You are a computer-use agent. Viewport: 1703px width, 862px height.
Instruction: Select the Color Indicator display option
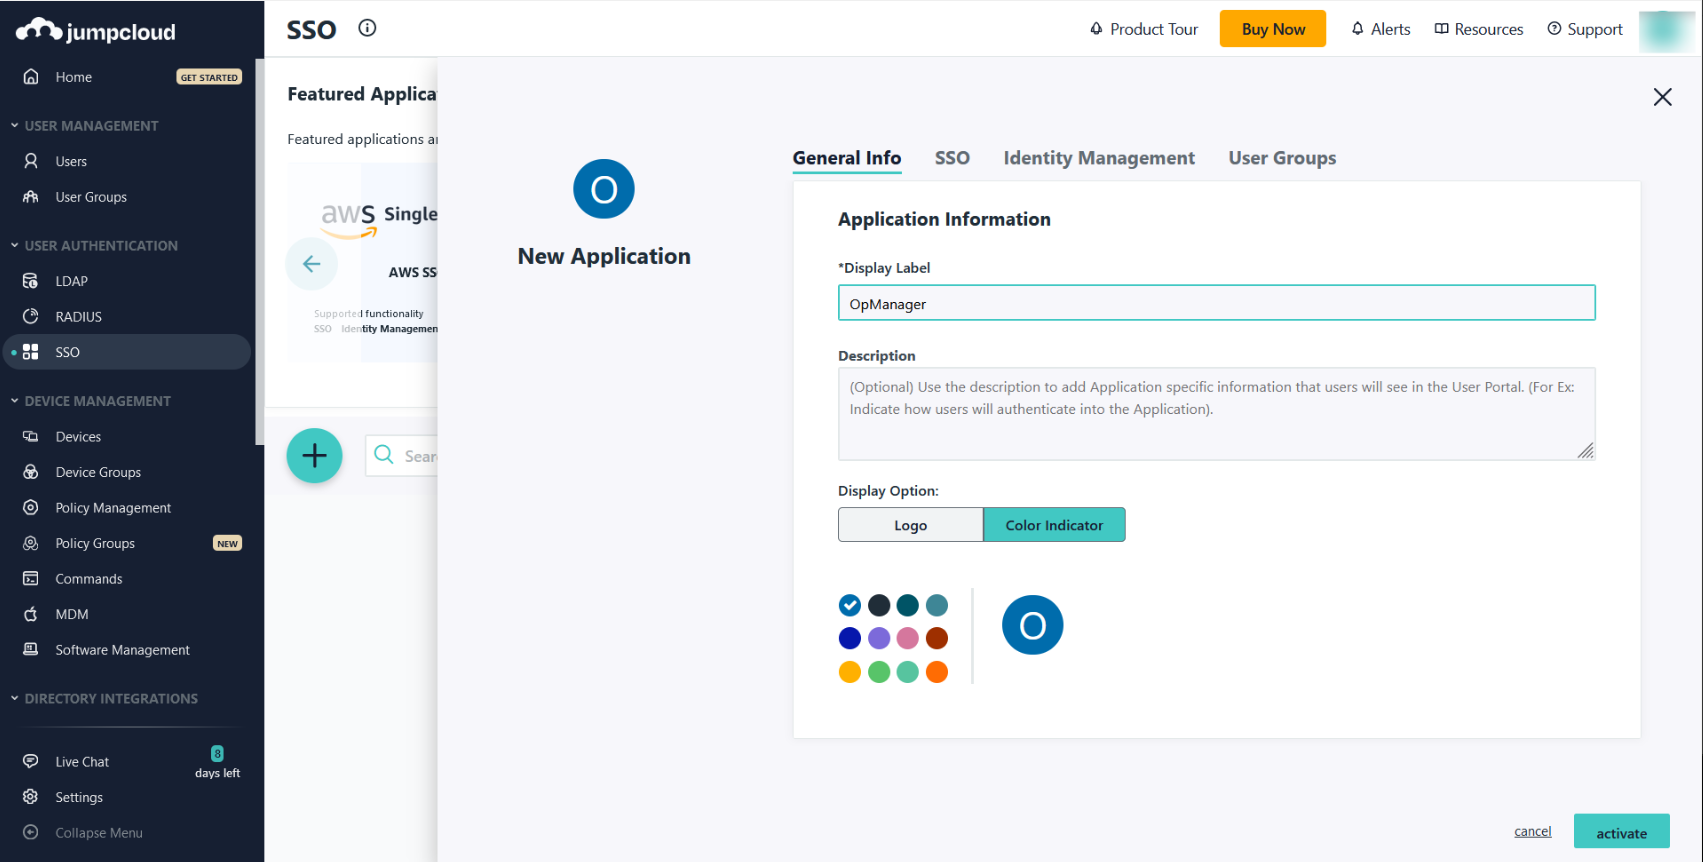1054,525
